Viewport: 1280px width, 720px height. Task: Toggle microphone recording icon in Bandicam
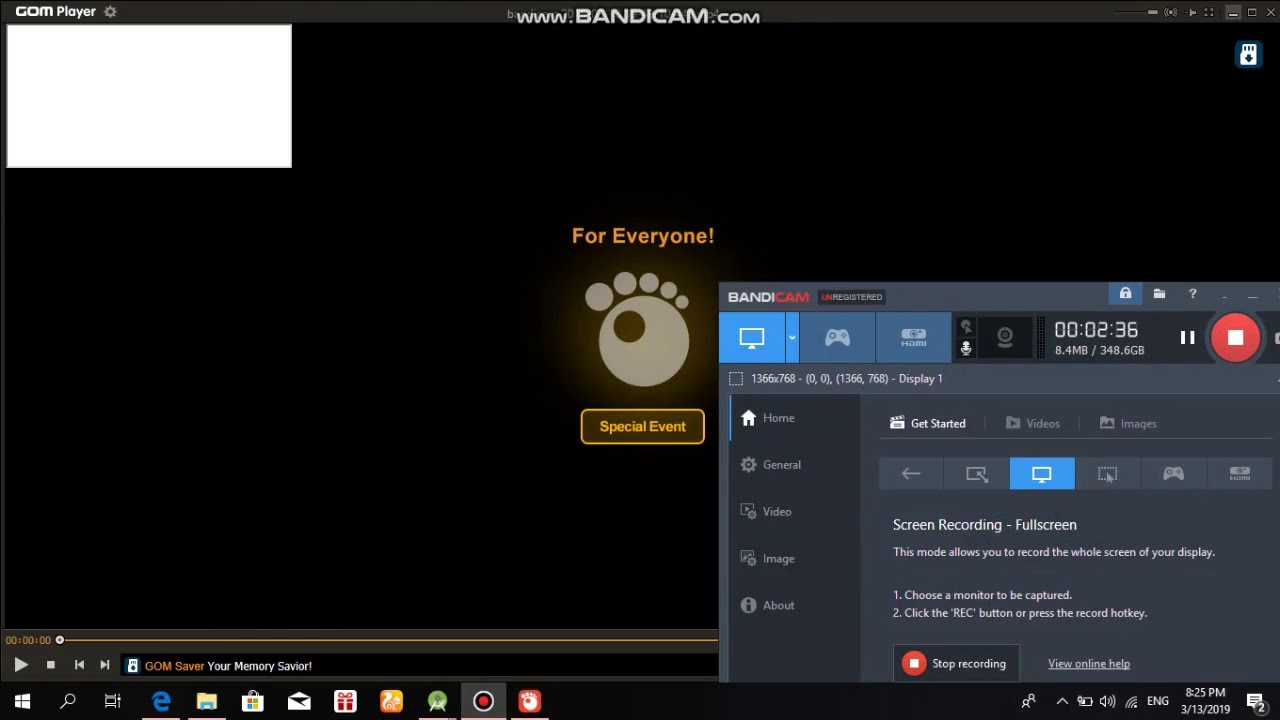click(x=966, y=348)
